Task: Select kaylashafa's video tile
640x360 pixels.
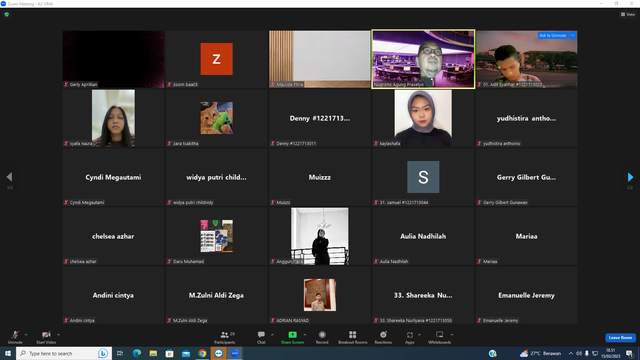Action: [x=423, y=118]
